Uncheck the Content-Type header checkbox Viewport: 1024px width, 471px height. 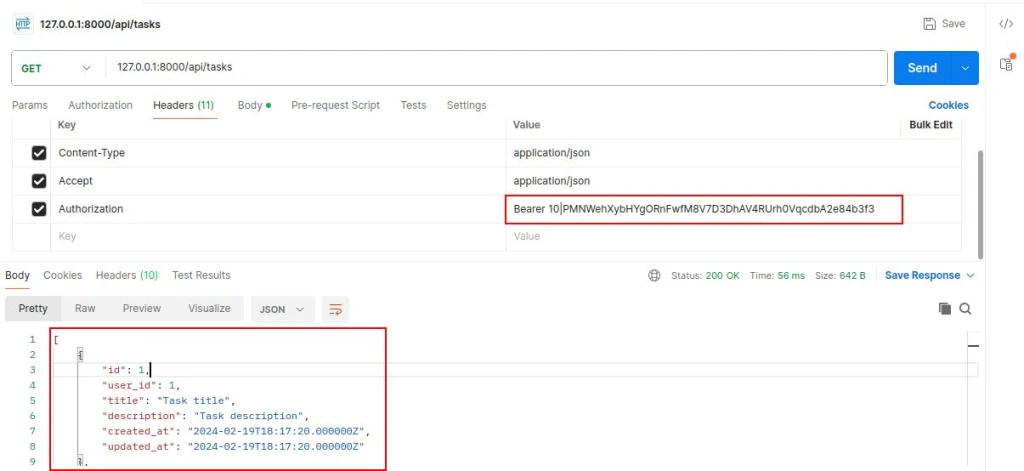[39, 153]
